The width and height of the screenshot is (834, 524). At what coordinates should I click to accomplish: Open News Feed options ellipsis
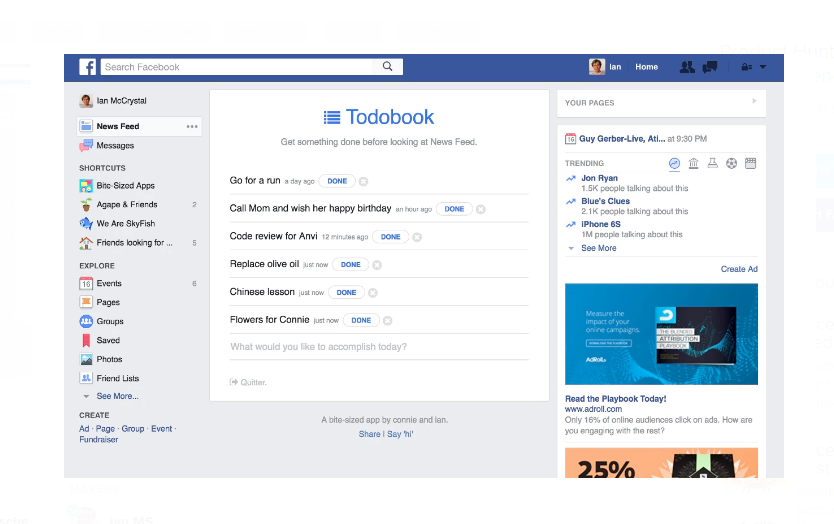pos(192,127)
